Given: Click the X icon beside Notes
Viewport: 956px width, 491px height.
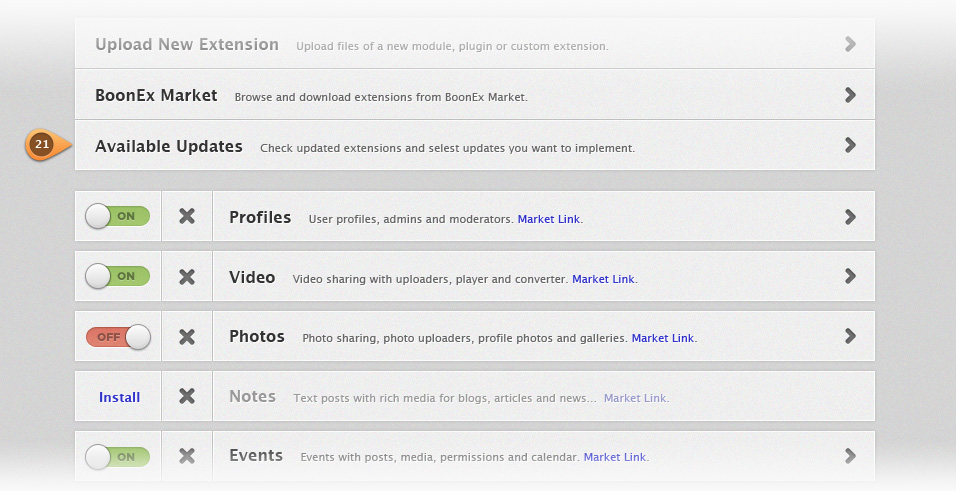Looking at the screenshot, I should (x=187, y=396).
